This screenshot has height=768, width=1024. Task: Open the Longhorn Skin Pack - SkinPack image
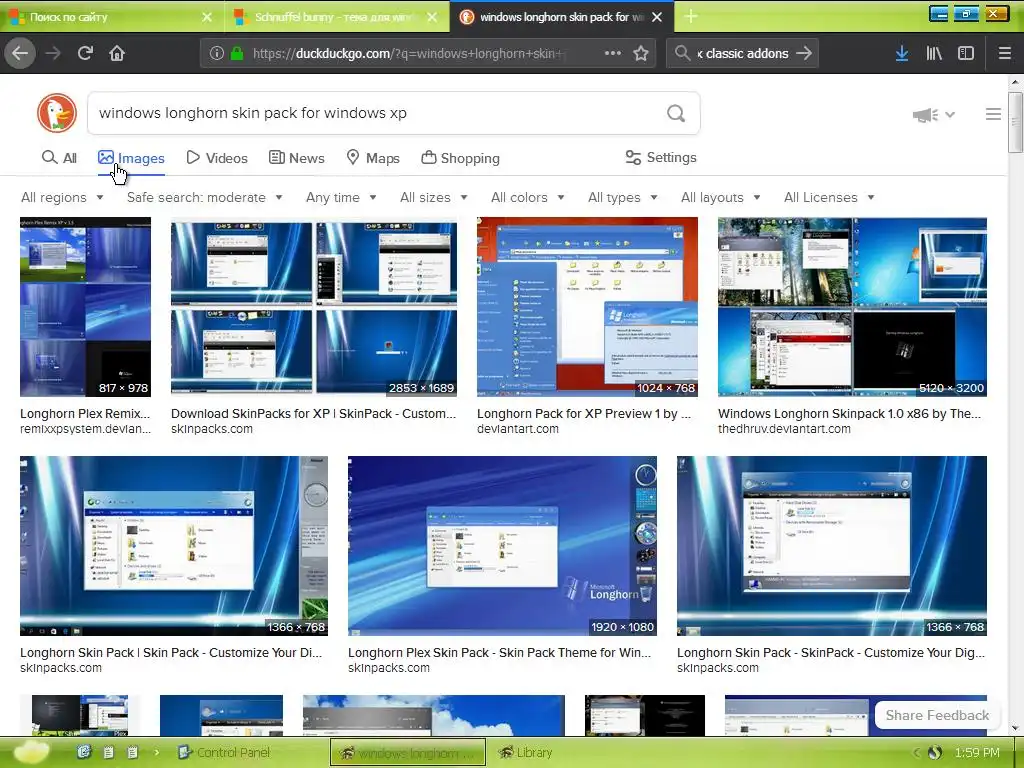831,545
